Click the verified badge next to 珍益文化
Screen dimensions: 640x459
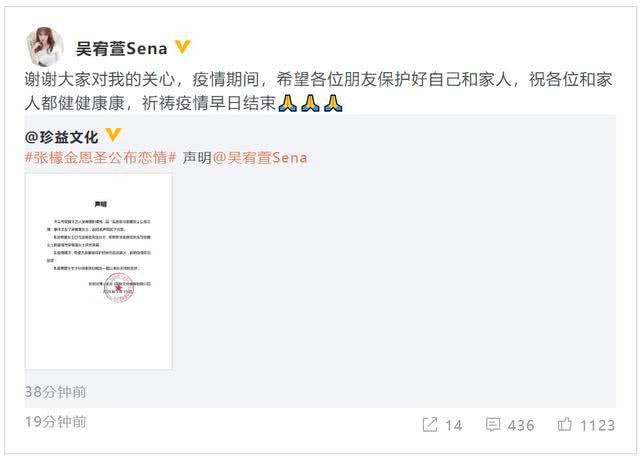point(113,135)
